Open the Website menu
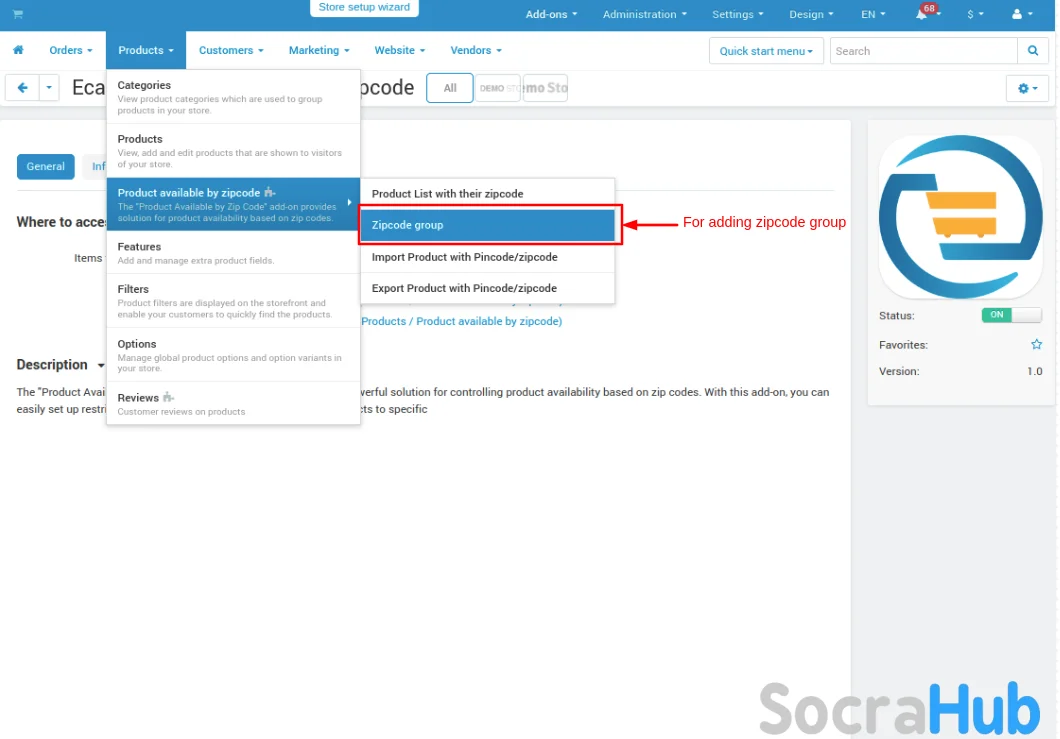 pyautogui.click(x=400, y=50)
